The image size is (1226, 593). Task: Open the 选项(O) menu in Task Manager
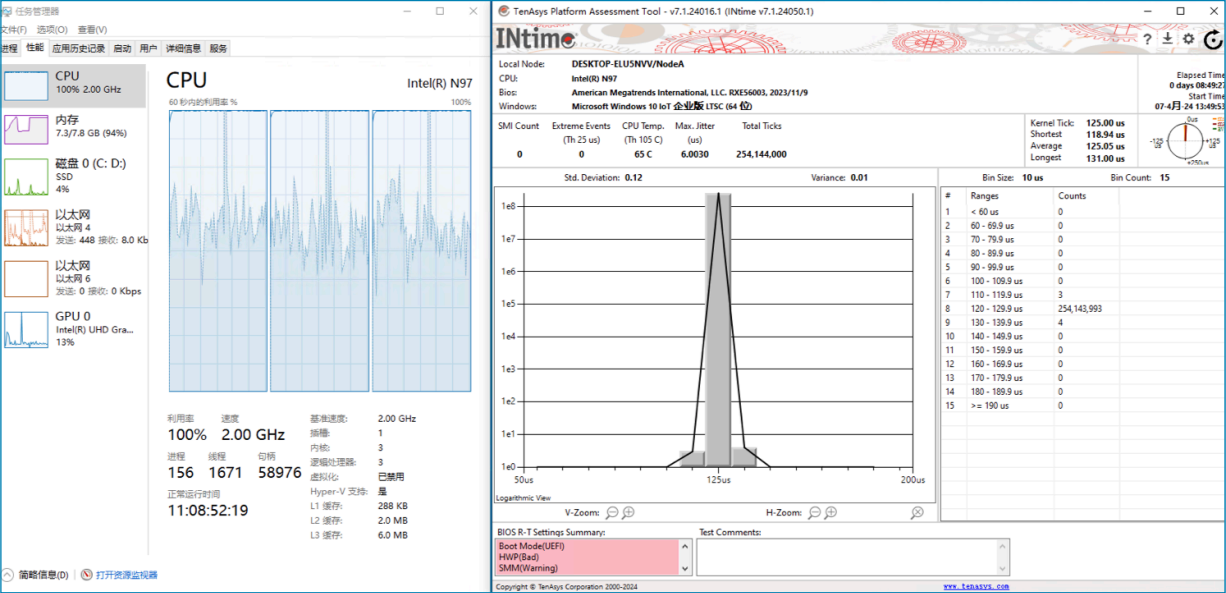tap(52, 29)
